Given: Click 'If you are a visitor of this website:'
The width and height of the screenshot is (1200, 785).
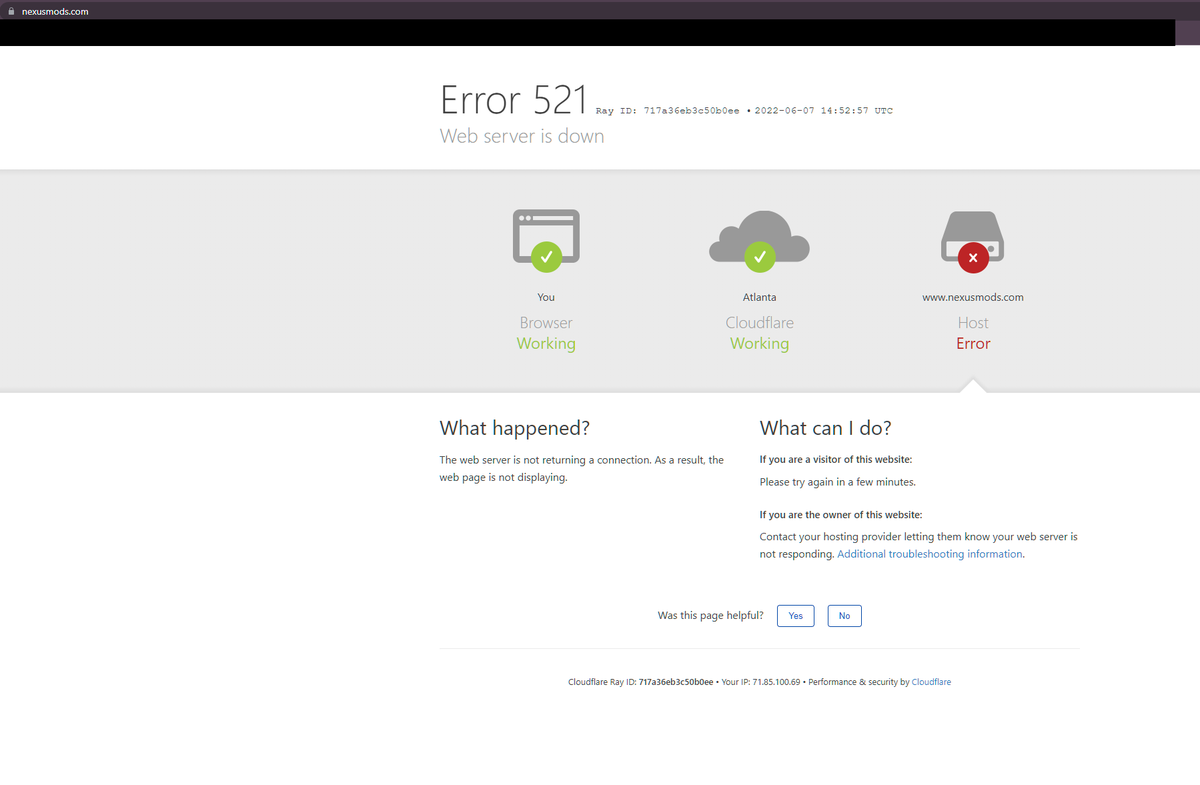Looking at the screenshot, I should coord(836,460).
